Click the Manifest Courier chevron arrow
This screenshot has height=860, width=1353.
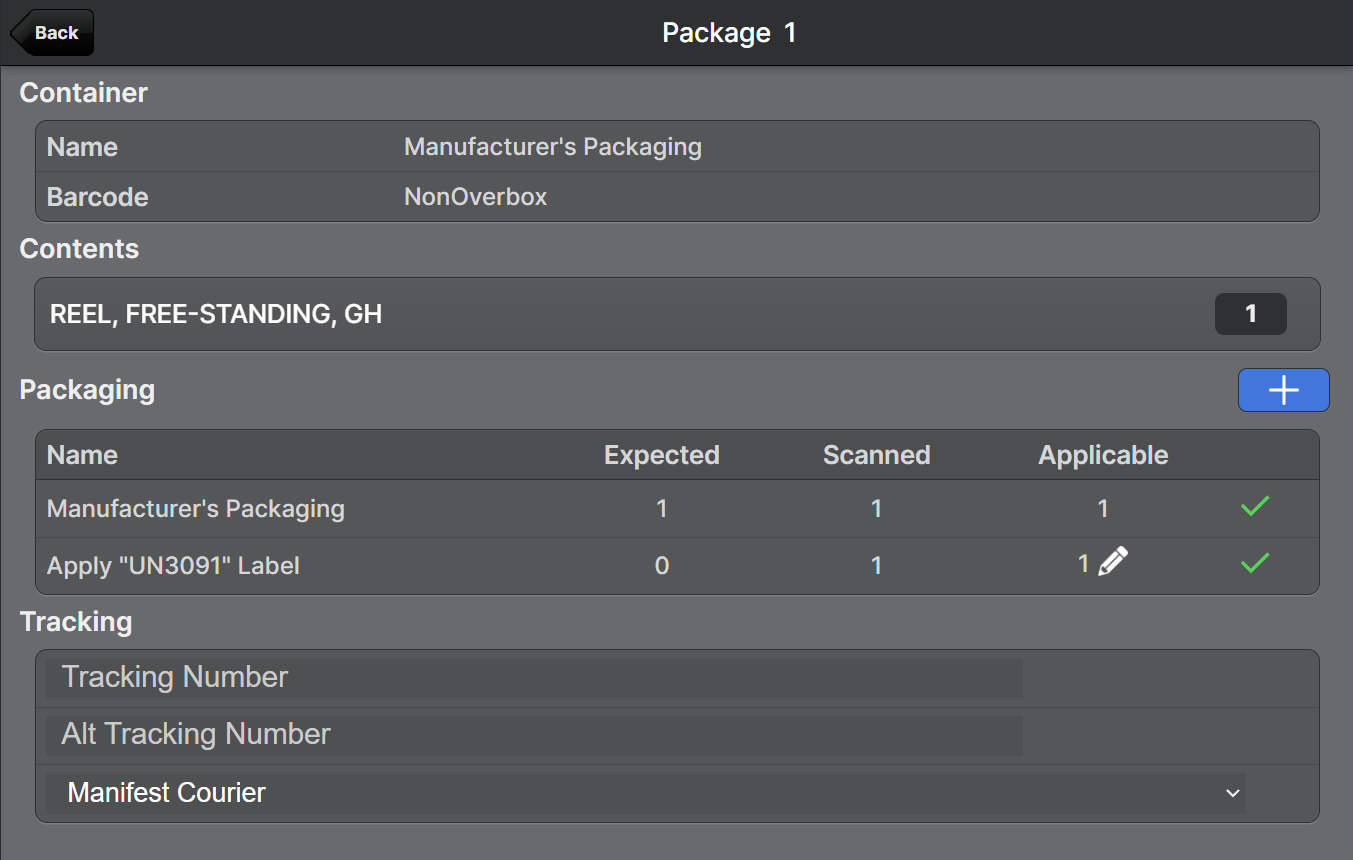pos(1232,793)
